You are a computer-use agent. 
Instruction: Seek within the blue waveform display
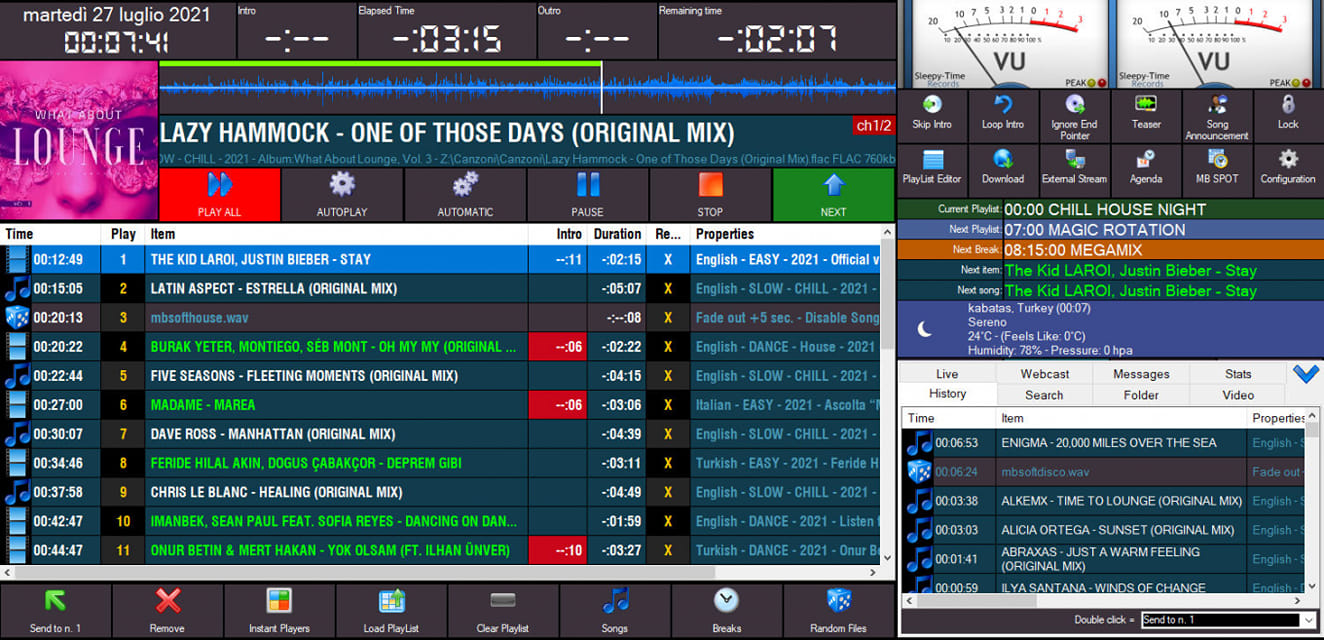(527, 90)
